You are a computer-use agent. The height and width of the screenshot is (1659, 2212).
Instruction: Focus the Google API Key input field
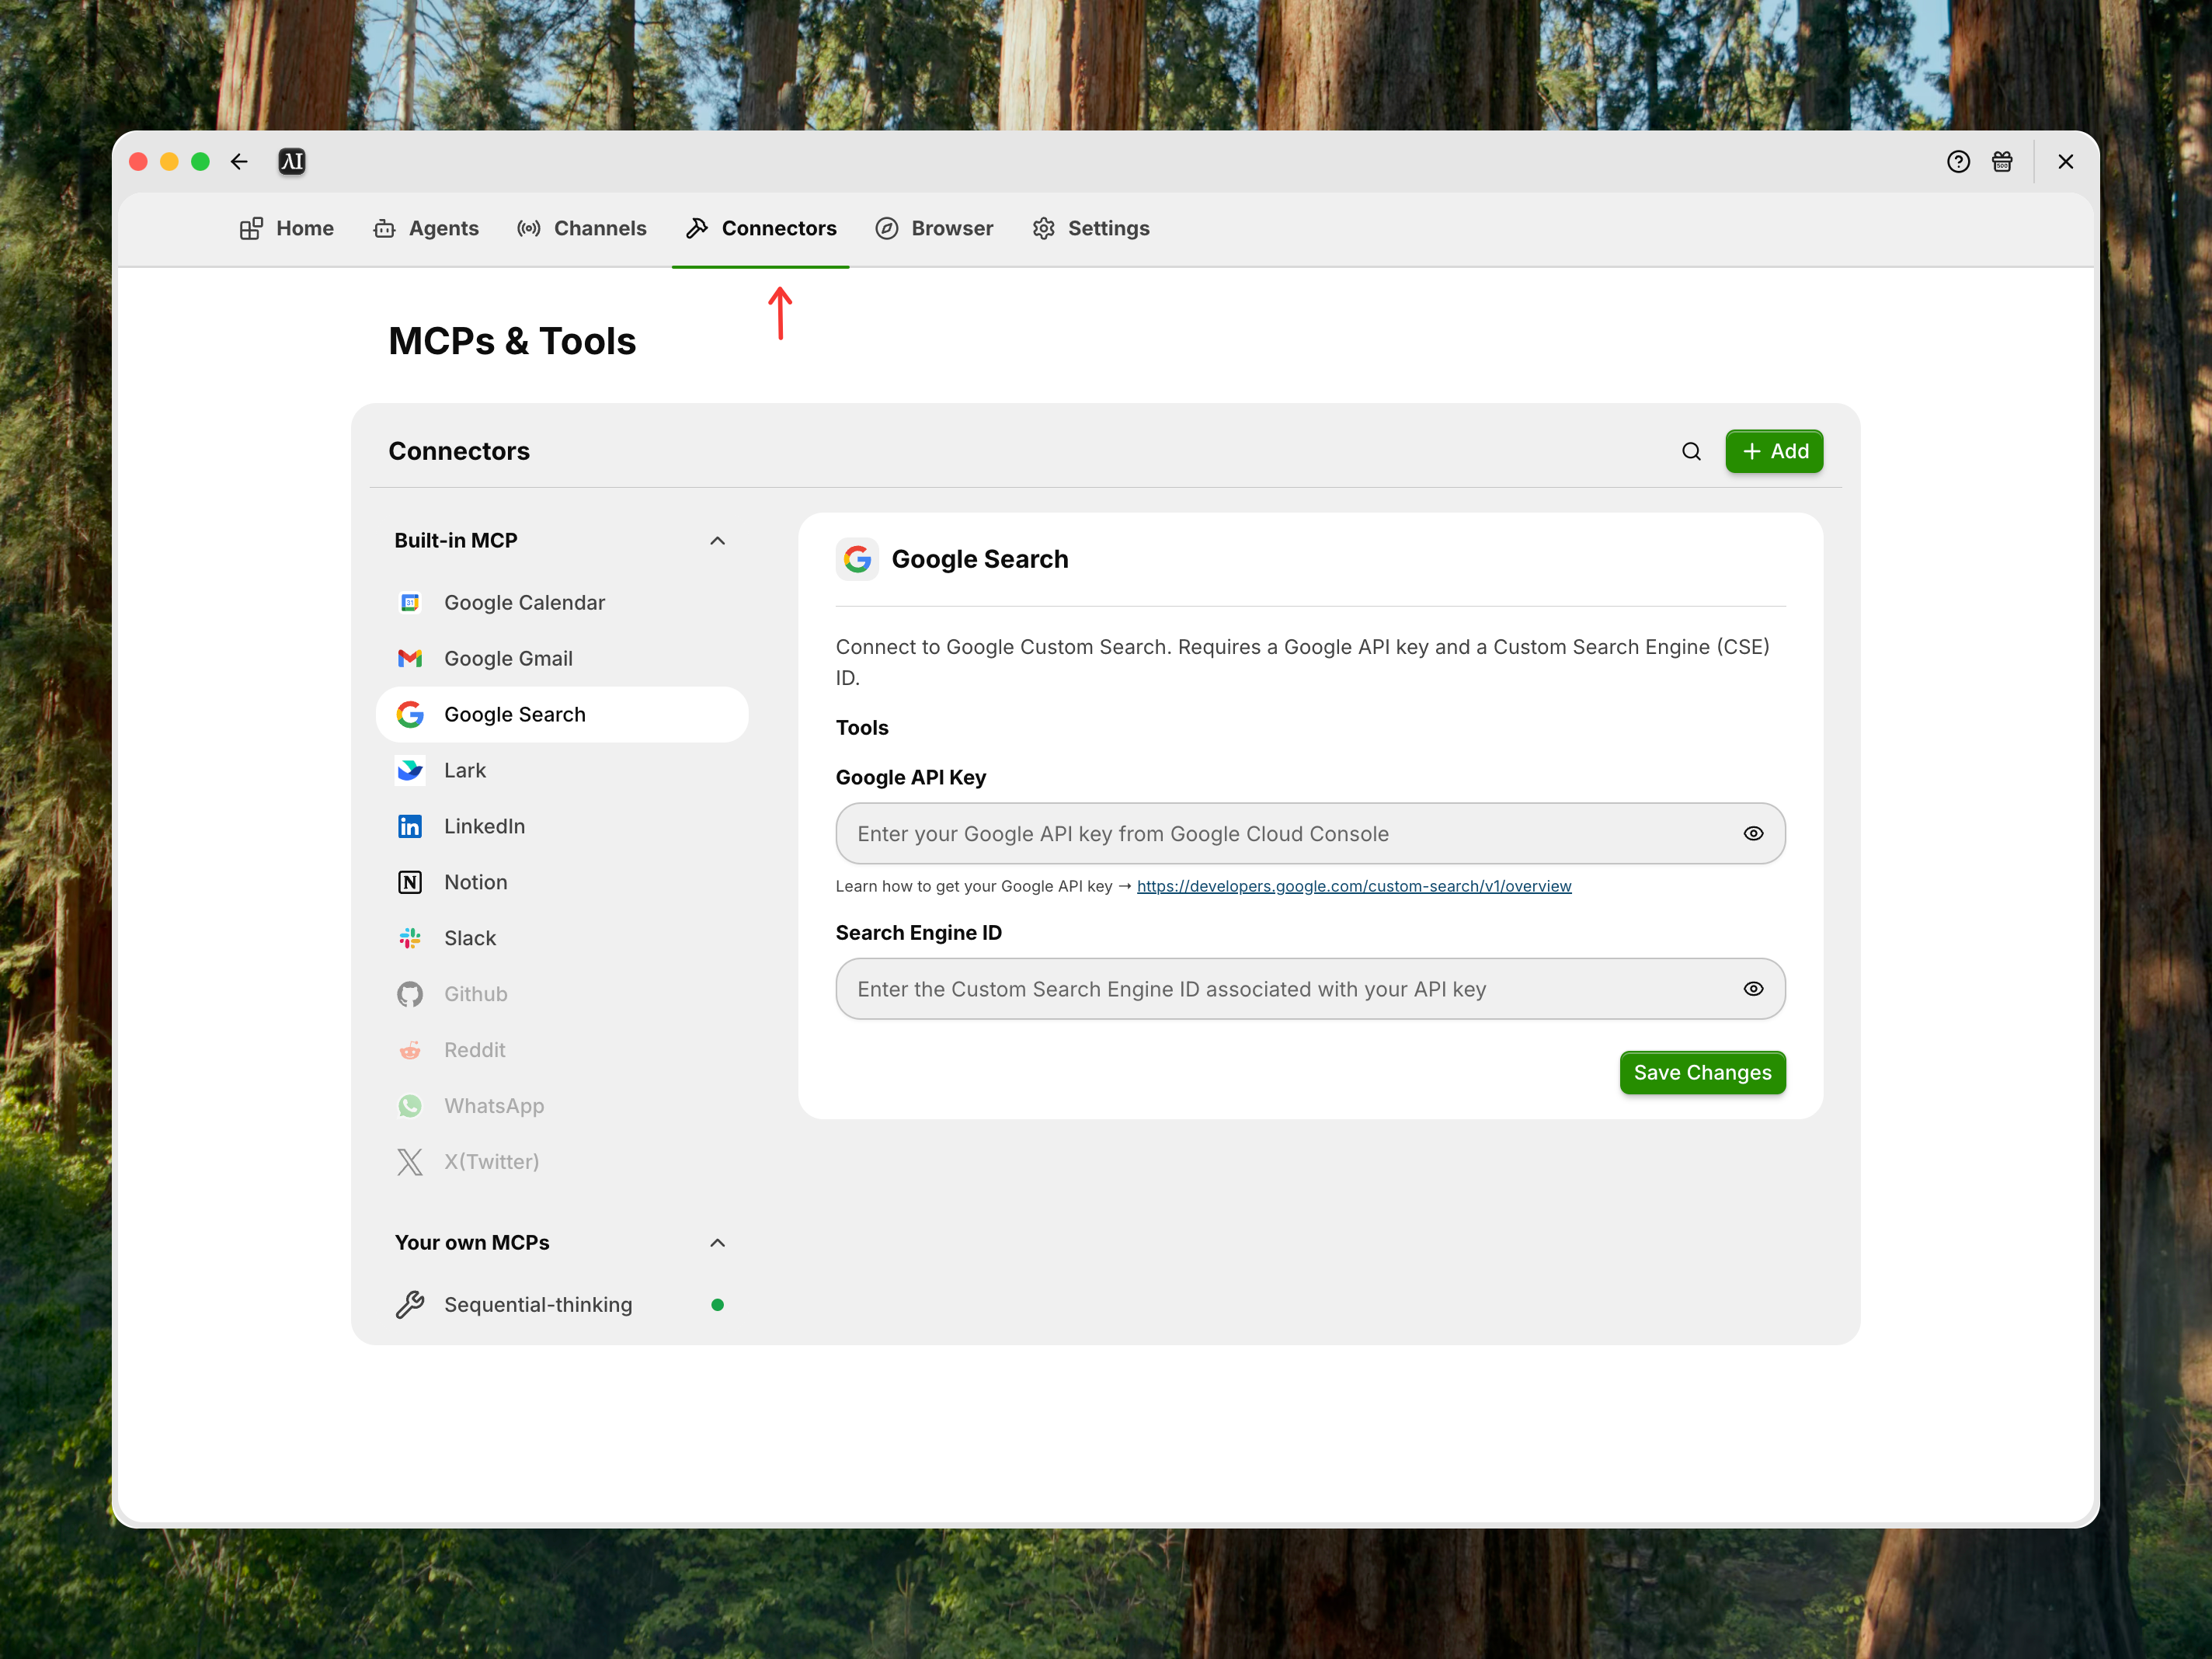coord(1310,834)
